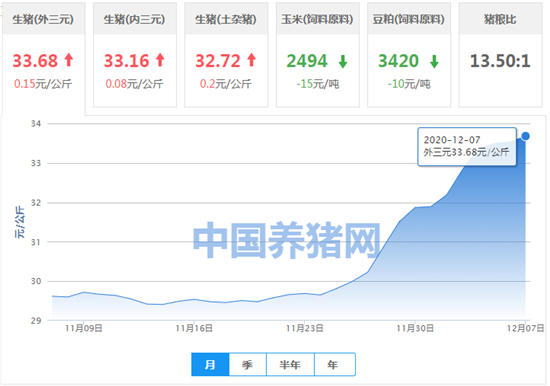Open the 猪粮比 ratio card
550x386 pixels.
[x=501, y=55]
